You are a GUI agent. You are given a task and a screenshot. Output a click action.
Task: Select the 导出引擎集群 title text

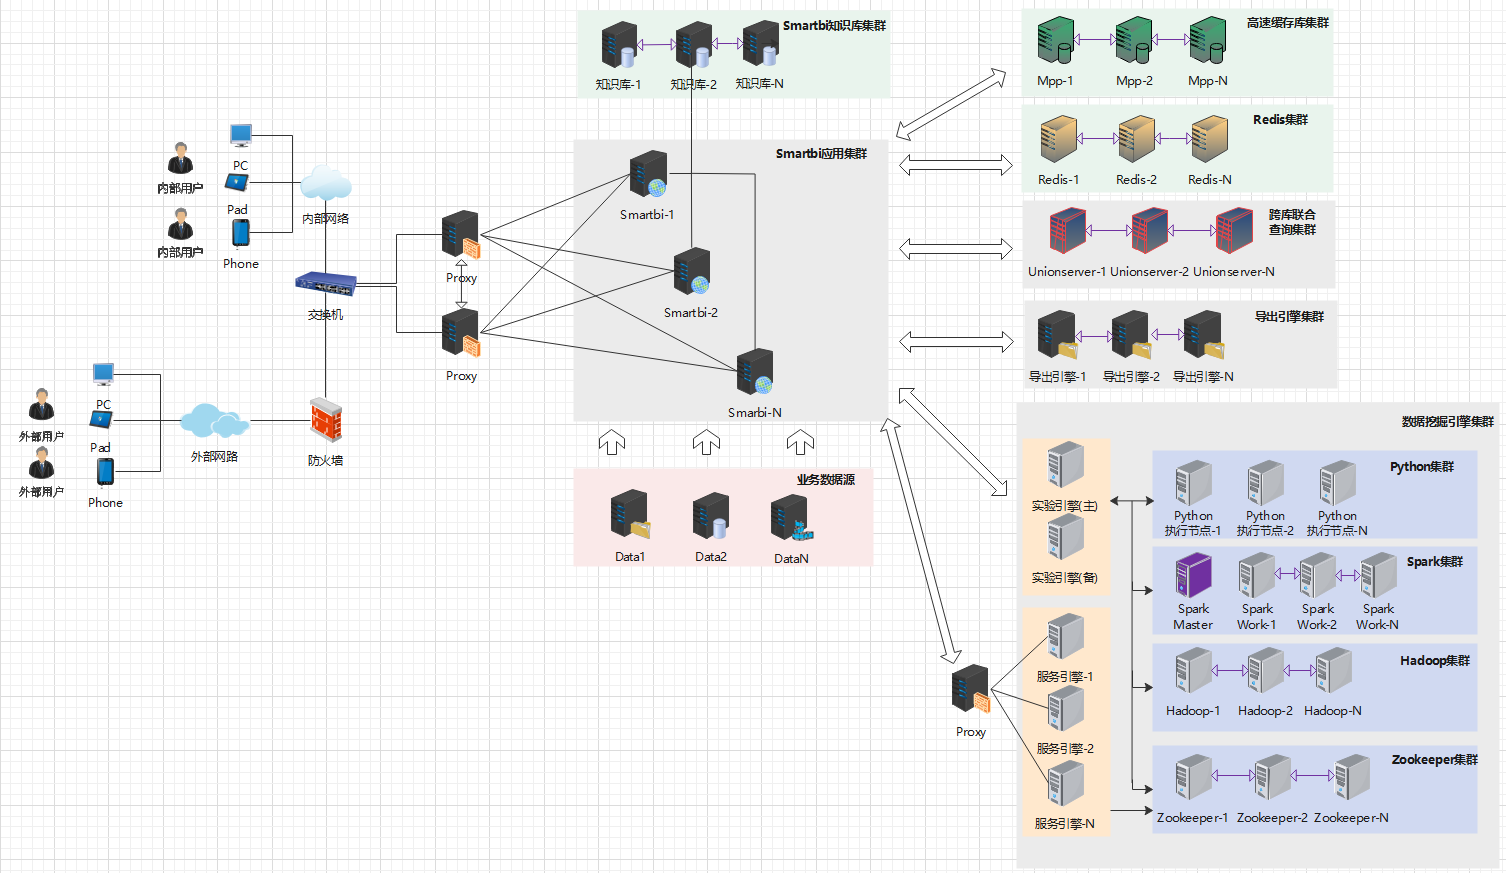click(x=1289, y=317)
